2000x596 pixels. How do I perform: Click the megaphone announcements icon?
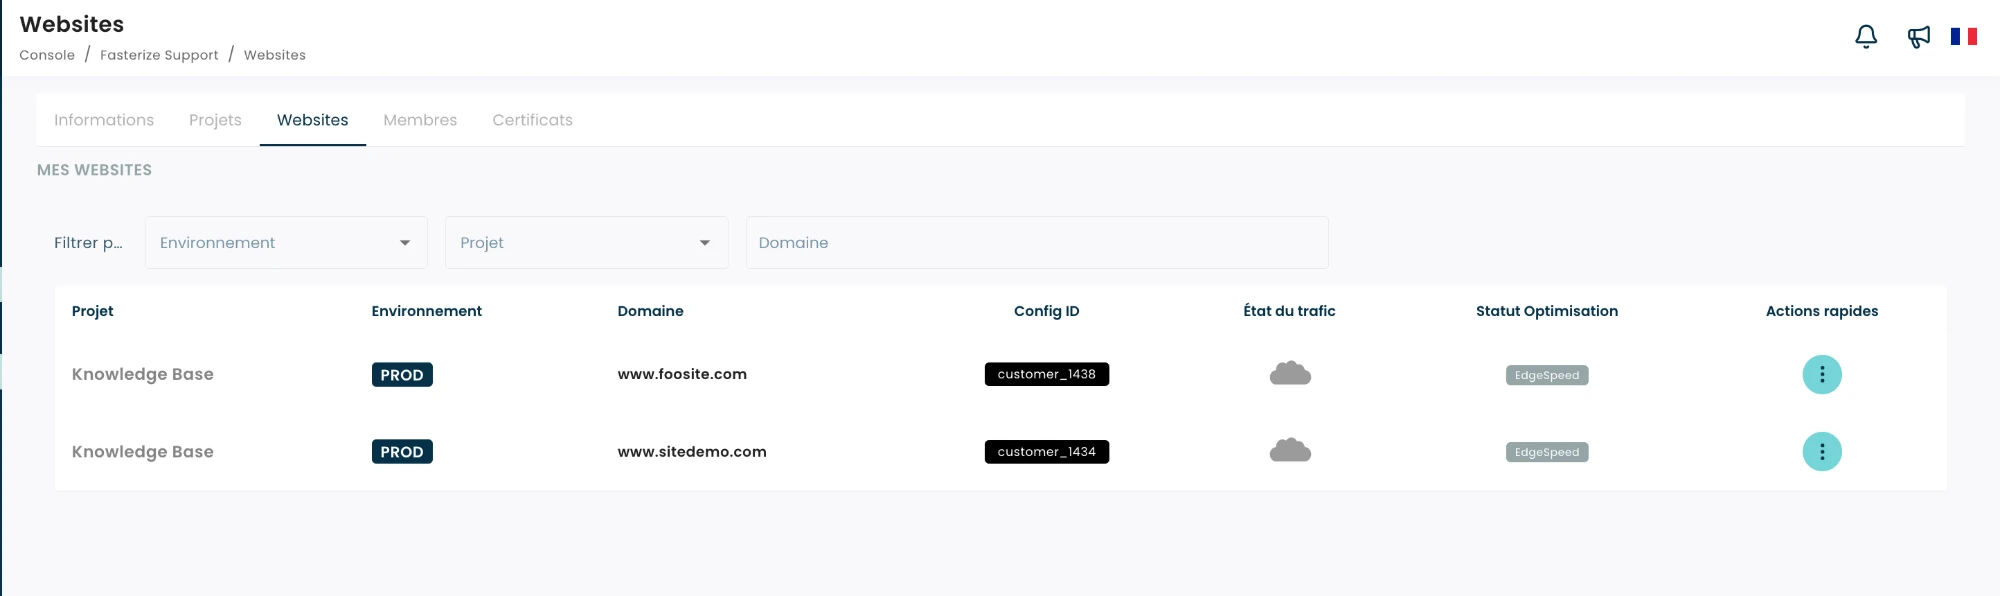click(x=1918, y=37)
